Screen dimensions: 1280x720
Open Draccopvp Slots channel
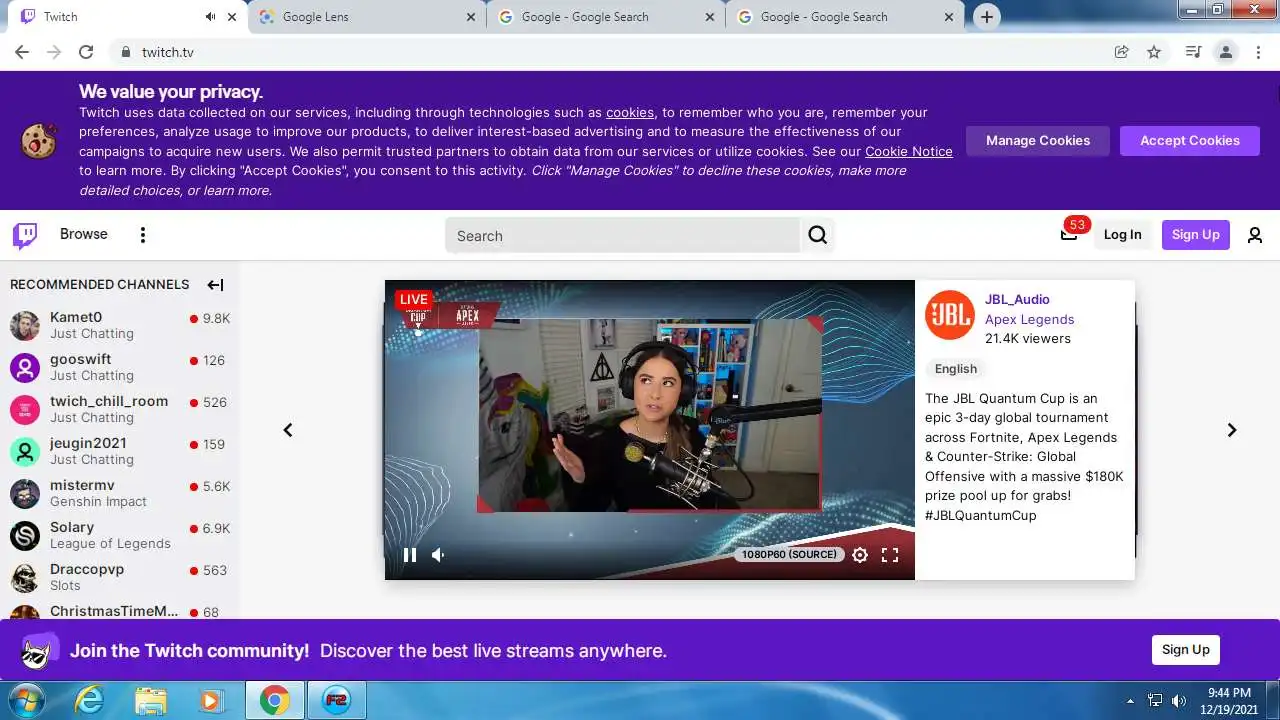(x=120, y=577)
